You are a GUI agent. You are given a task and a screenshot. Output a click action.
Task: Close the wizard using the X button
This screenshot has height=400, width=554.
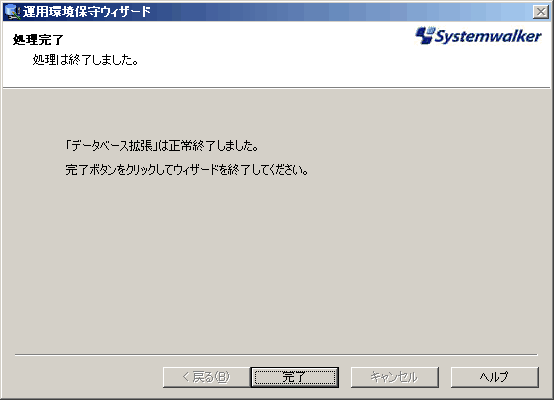click(x=541, y=12)
